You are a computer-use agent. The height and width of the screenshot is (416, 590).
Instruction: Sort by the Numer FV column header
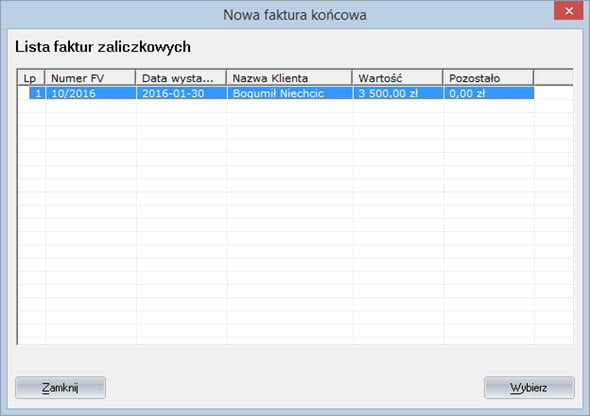(x=90, y=78)
